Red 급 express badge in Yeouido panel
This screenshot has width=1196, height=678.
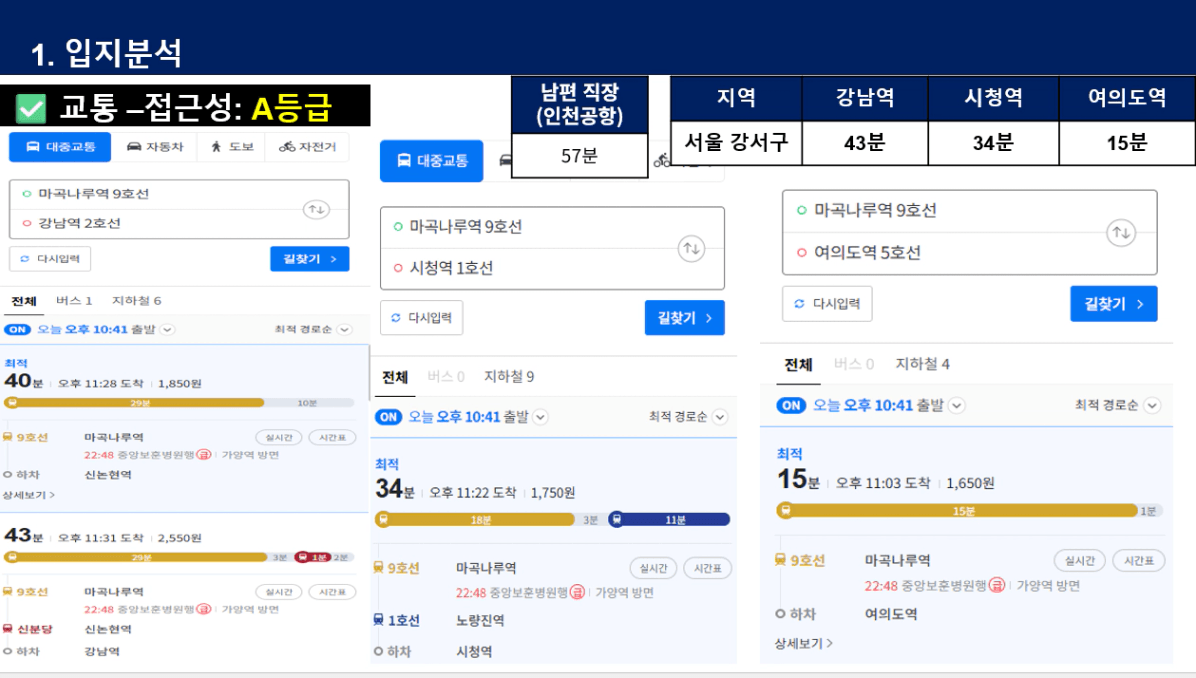tap(996, 586)
